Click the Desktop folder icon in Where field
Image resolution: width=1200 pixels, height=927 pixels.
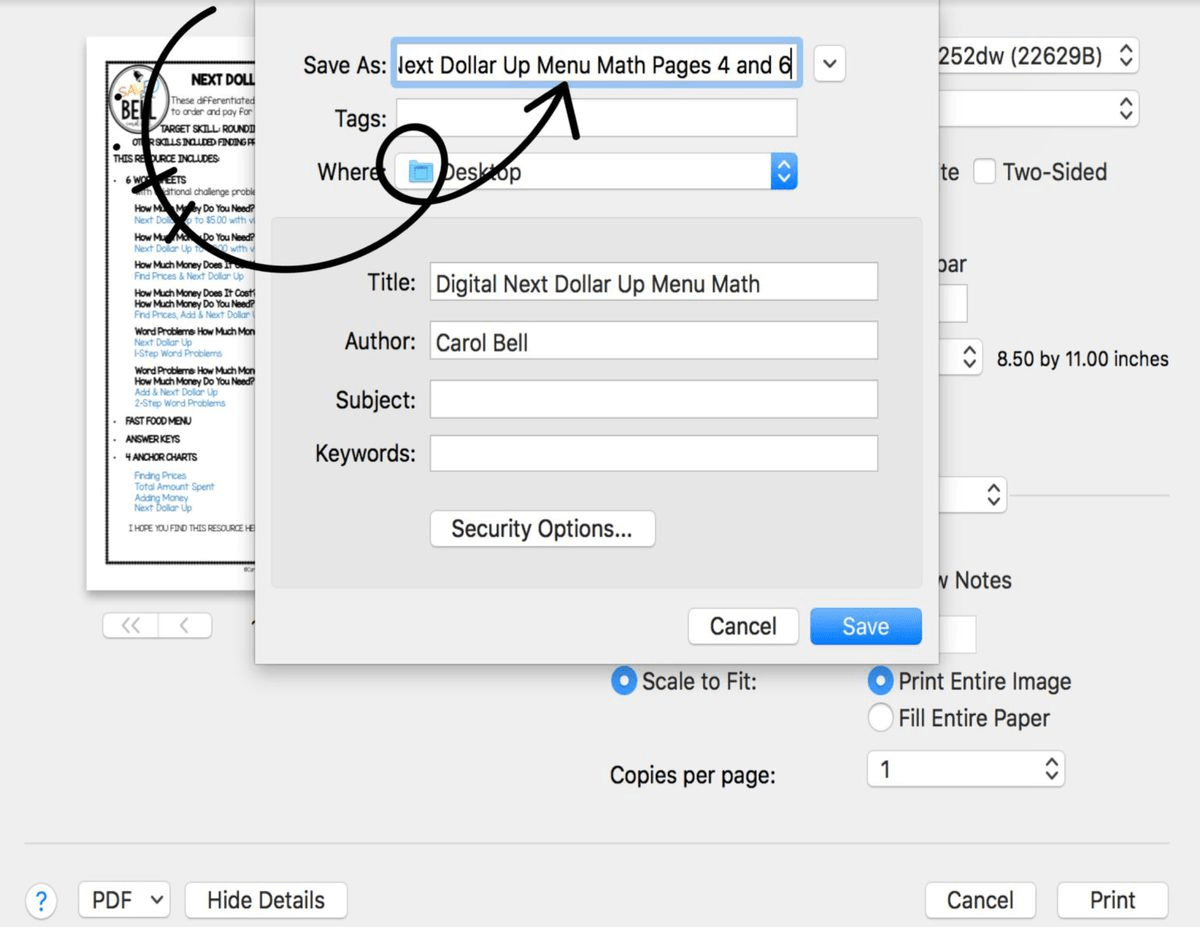click(421, 170)
